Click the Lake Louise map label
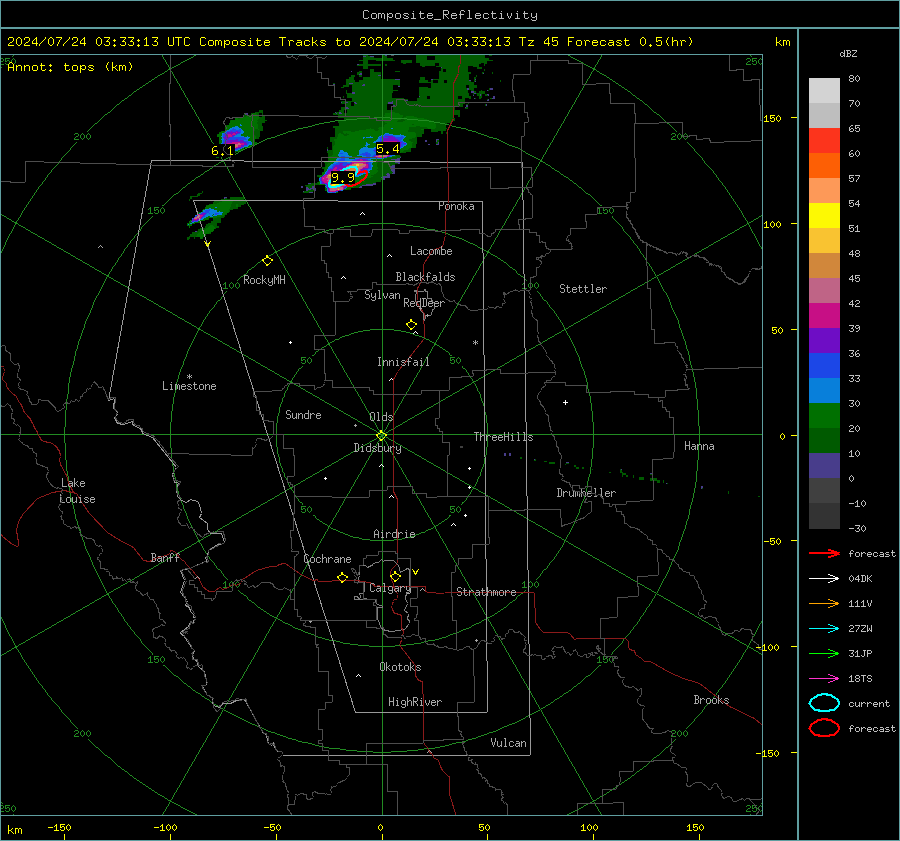Viewport: 900px width, 841px height. tap(77, 491)
